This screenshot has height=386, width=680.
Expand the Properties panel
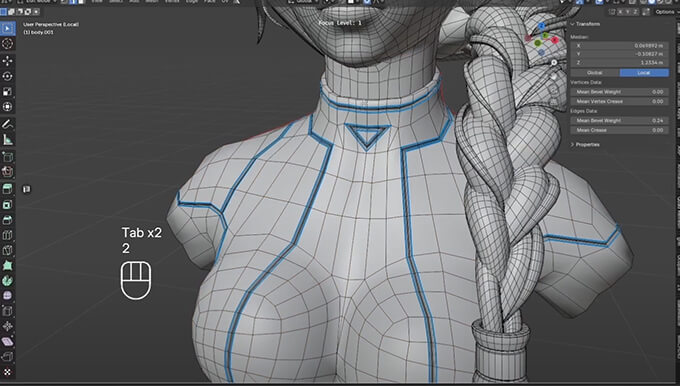point(585,144)
